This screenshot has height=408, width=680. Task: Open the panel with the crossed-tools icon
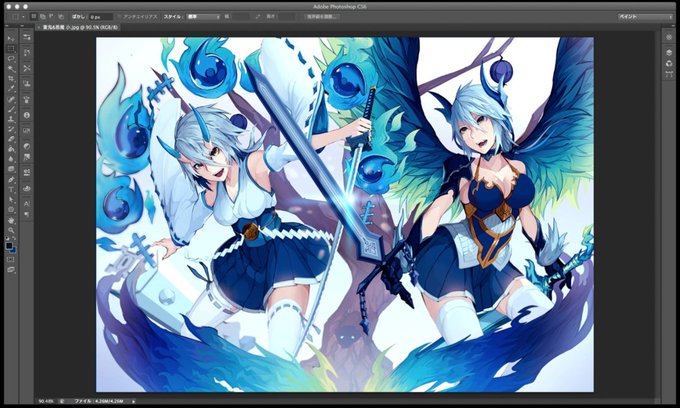pos(27,69)
